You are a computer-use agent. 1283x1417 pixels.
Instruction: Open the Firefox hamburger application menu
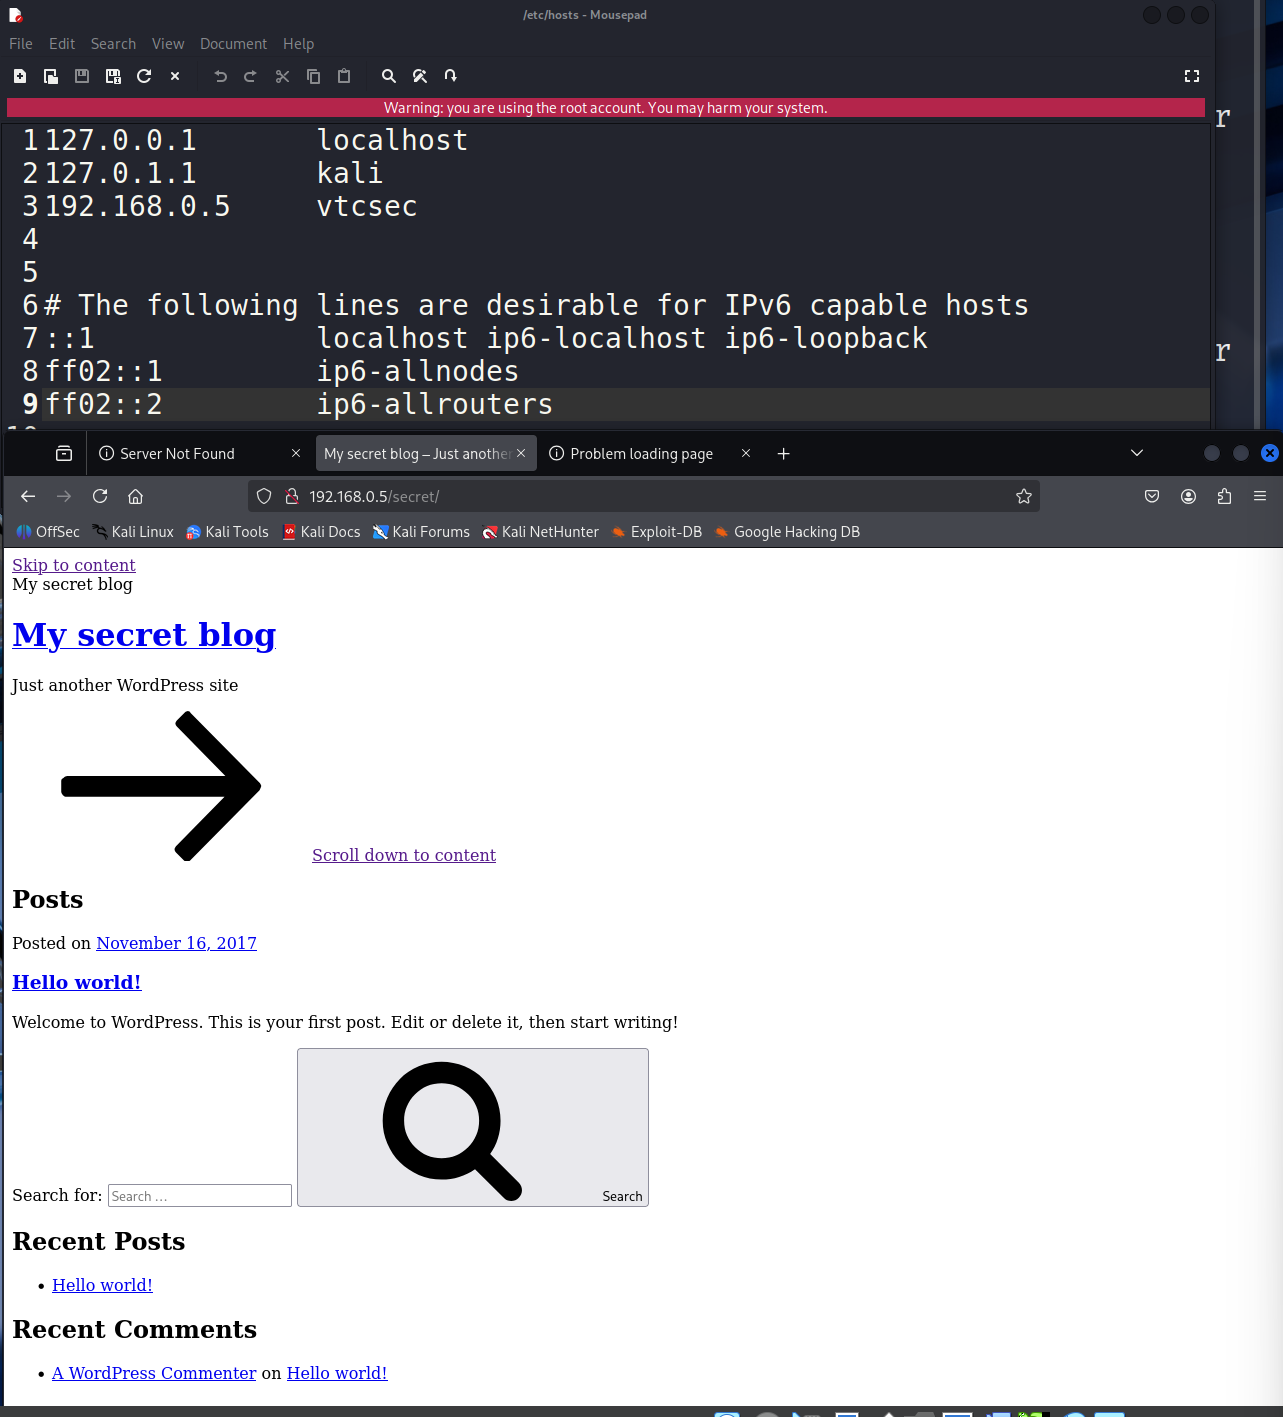[1260, 496]
